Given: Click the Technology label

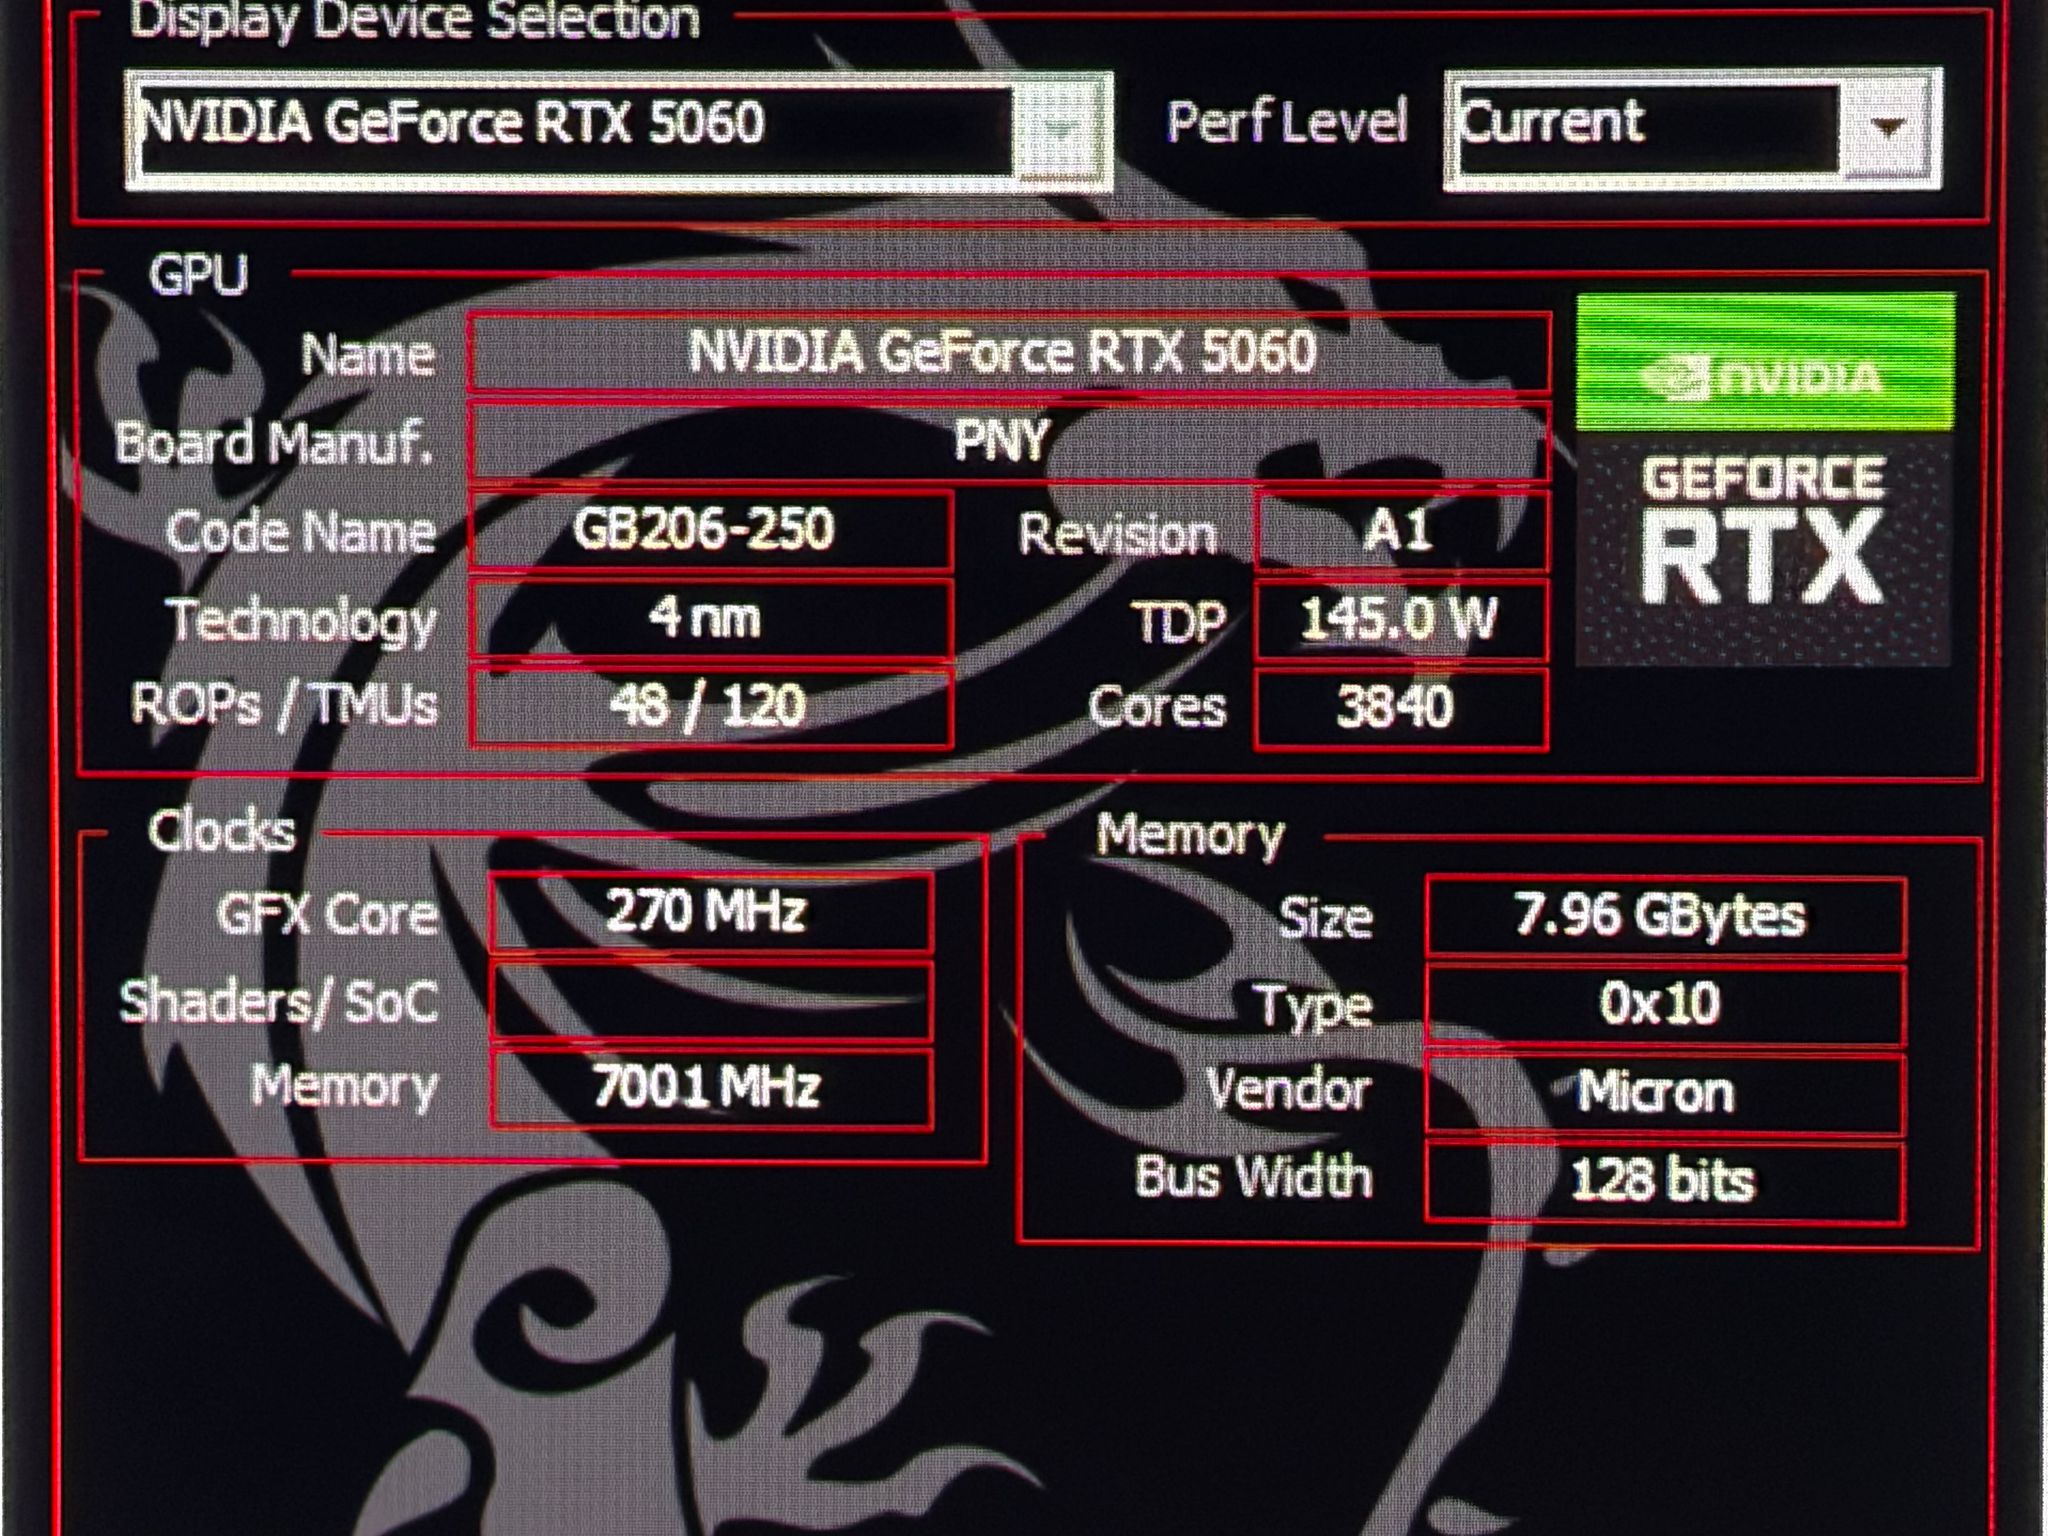Looking at the screenshot, I should click(301, 621).
